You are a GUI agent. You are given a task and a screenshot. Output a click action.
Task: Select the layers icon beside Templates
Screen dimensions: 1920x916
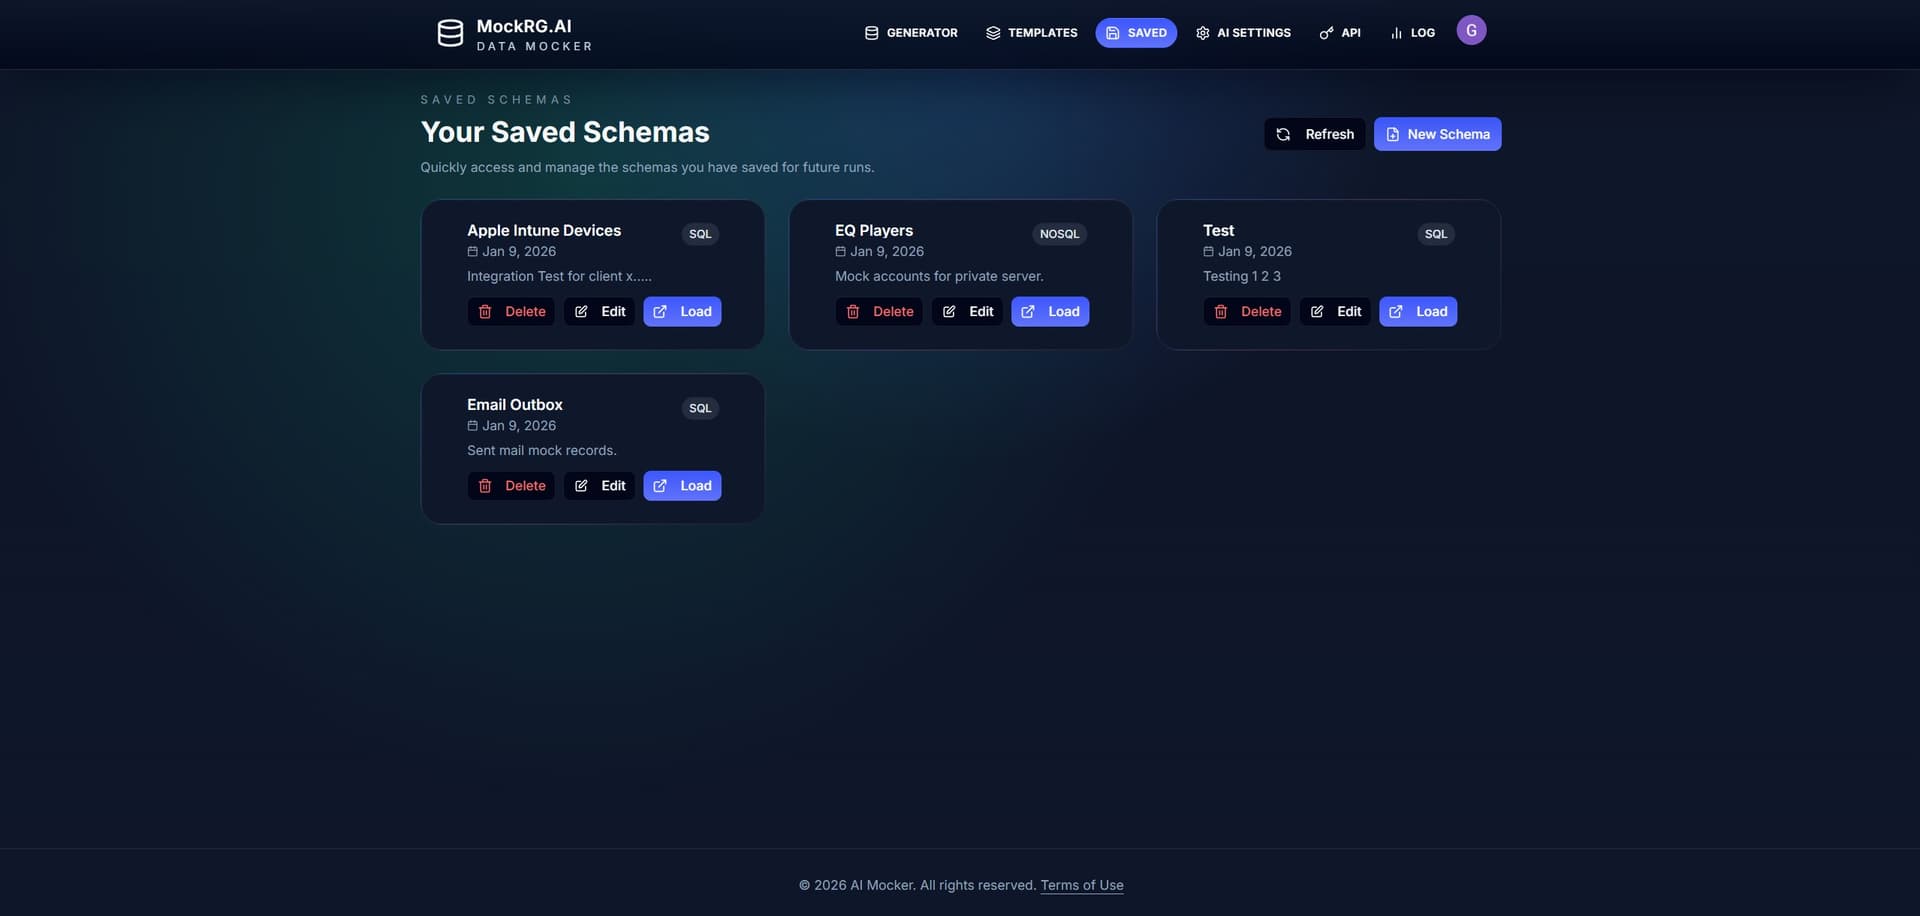tap(993, 32)
